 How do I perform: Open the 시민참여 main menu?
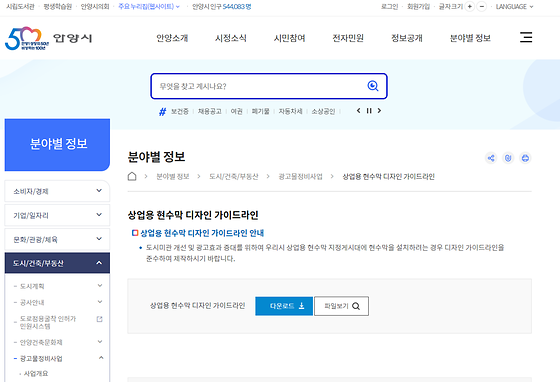click(289, 38)
